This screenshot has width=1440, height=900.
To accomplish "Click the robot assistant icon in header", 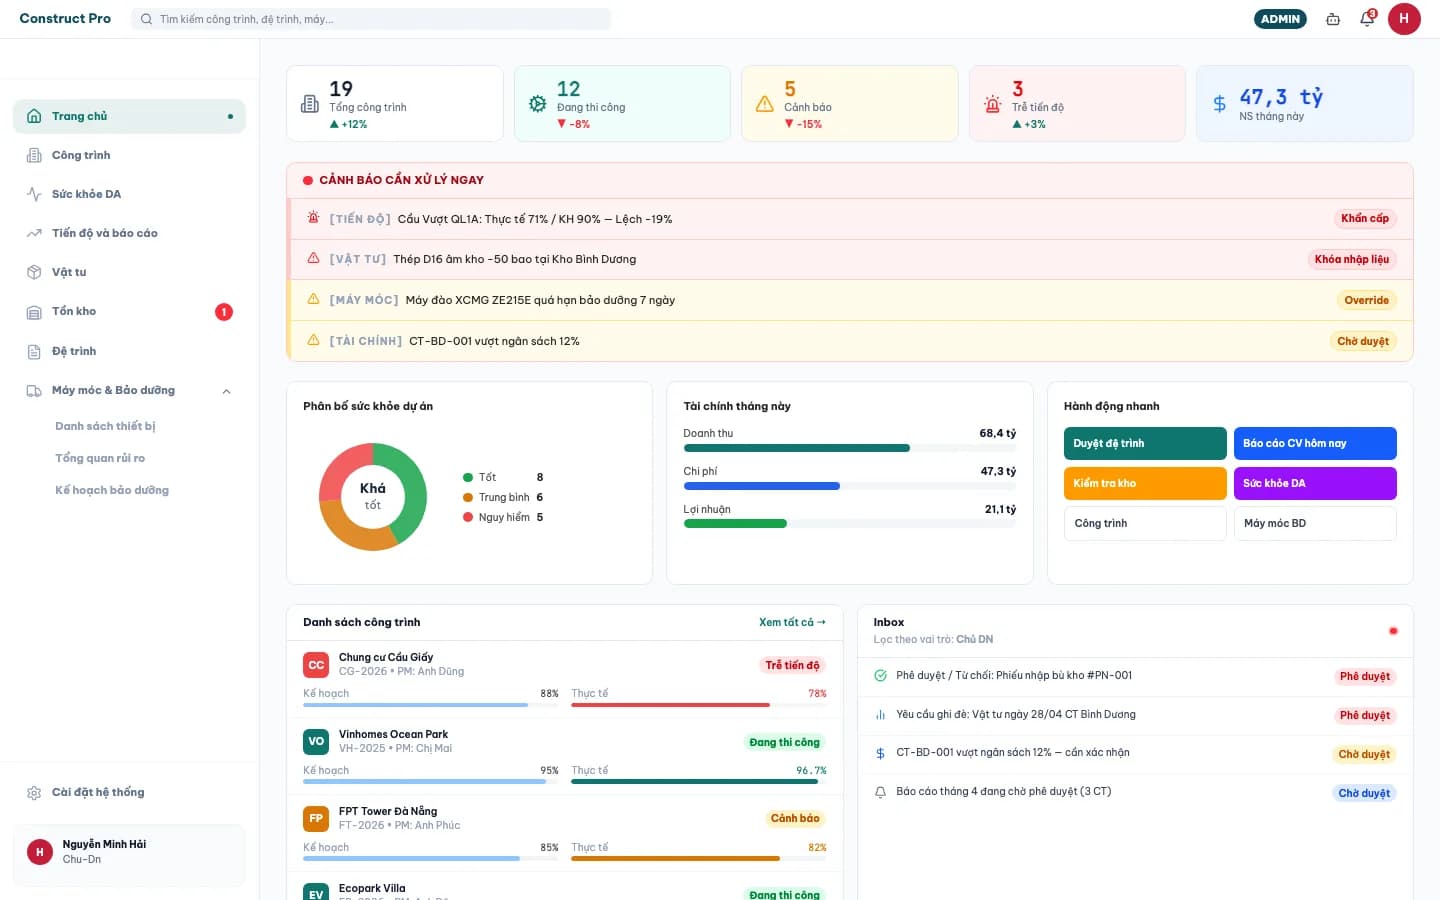I will click(x=1333, y=19).
